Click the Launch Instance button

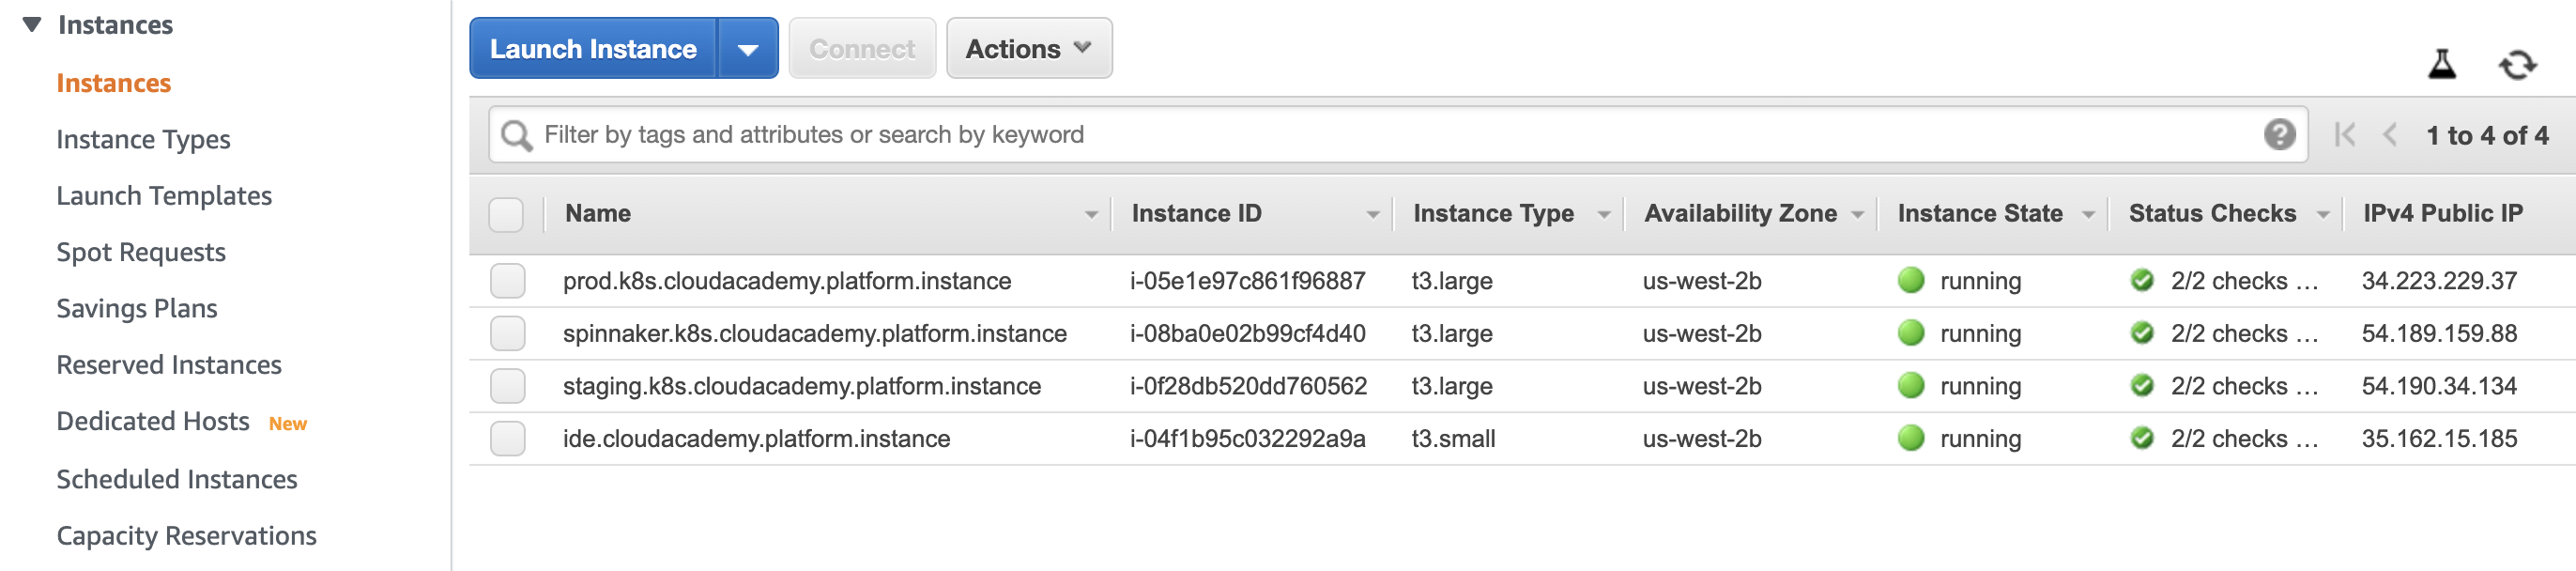click(593, 49)
